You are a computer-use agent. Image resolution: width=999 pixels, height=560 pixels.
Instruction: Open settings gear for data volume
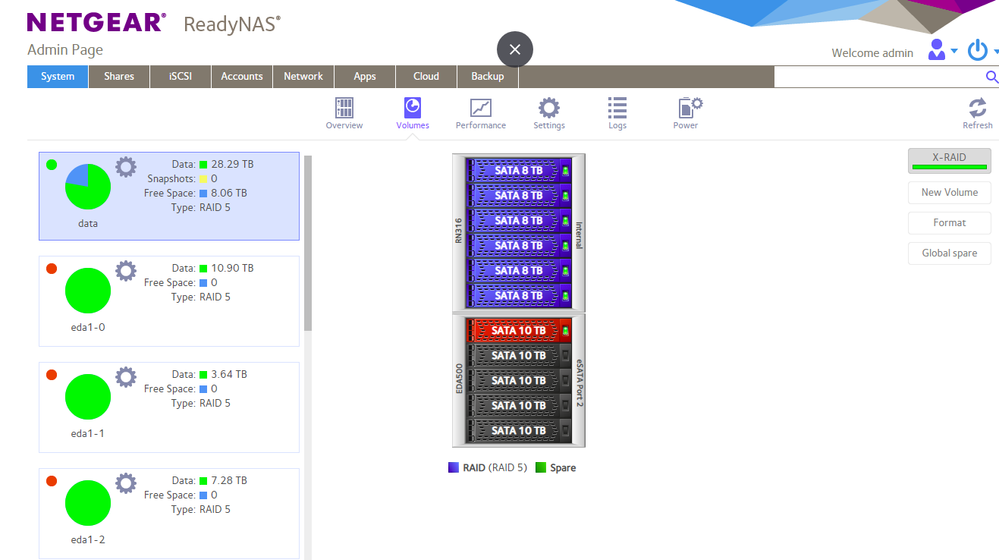pos(126,167)
